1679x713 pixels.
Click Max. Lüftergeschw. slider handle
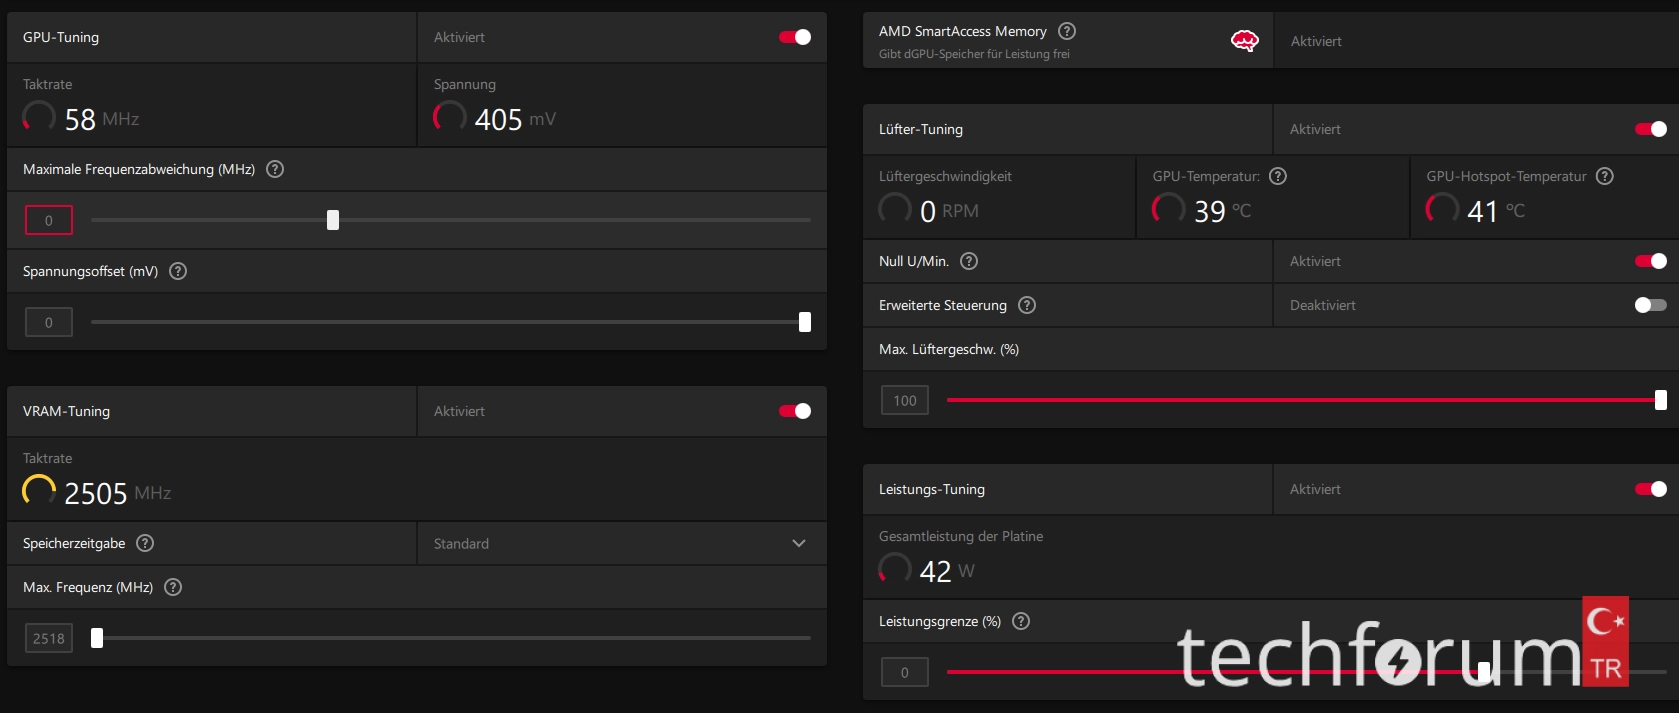click(1661, 400)
